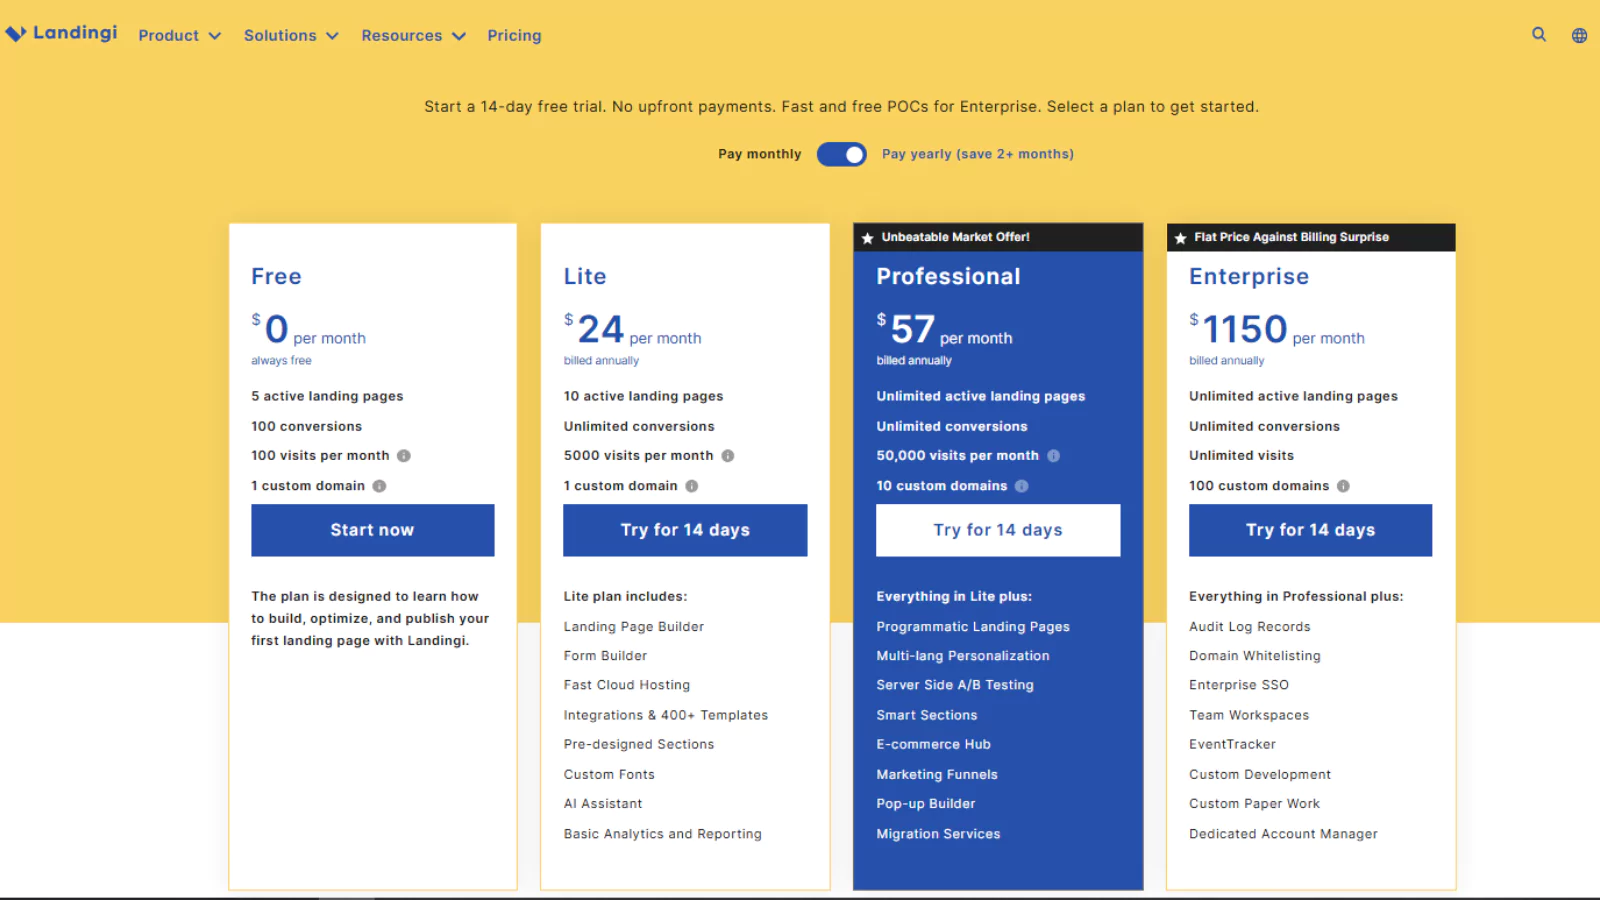Expand the Solutions menu

(291, 35)
